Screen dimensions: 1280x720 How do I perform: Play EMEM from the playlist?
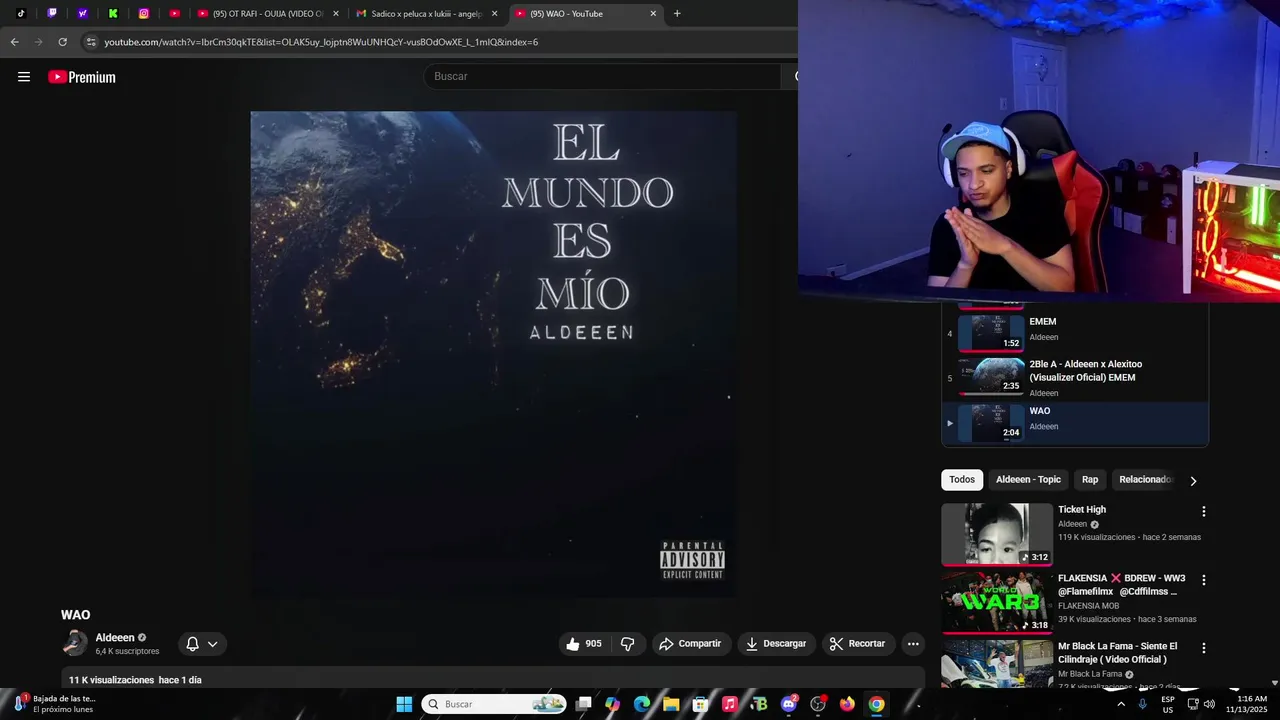click(x=1075, y=333)
